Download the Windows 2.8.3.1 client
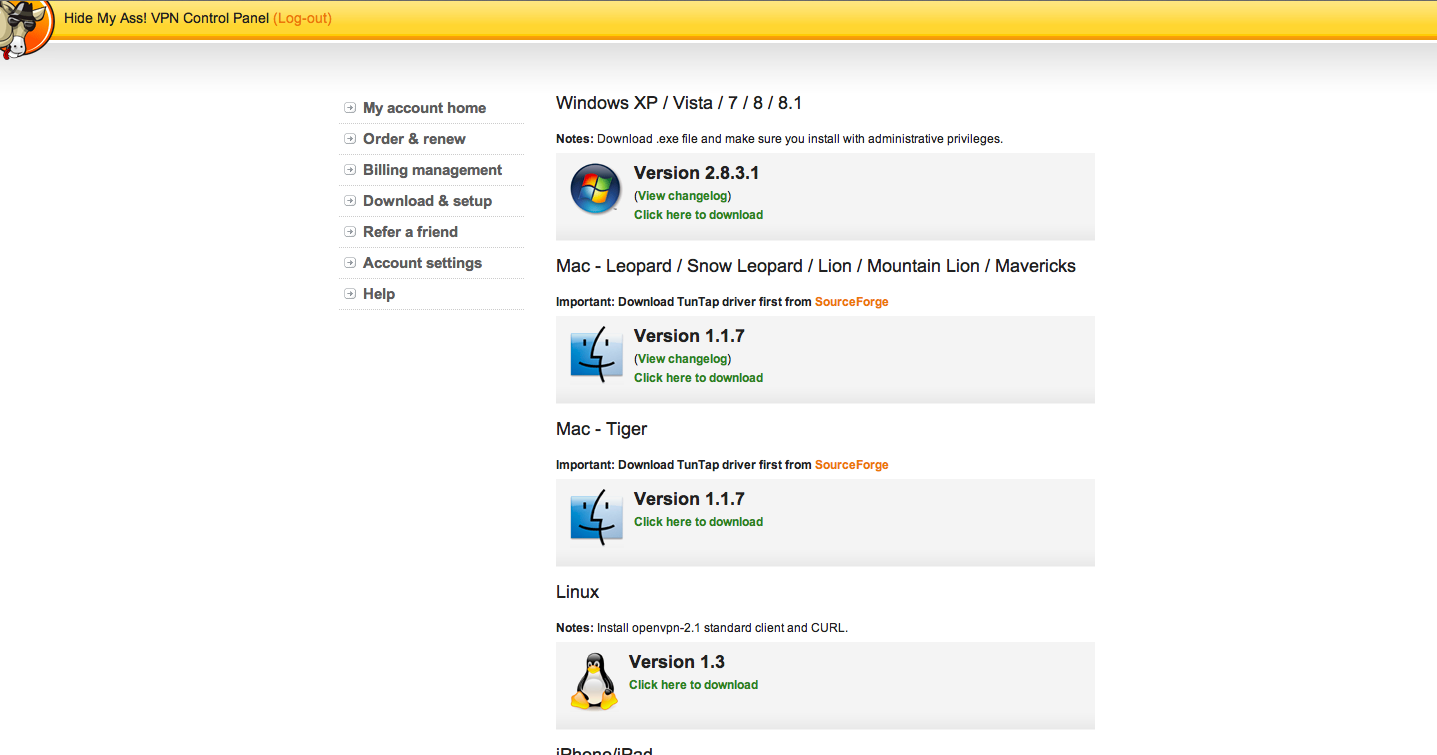 tap(698, 215)
